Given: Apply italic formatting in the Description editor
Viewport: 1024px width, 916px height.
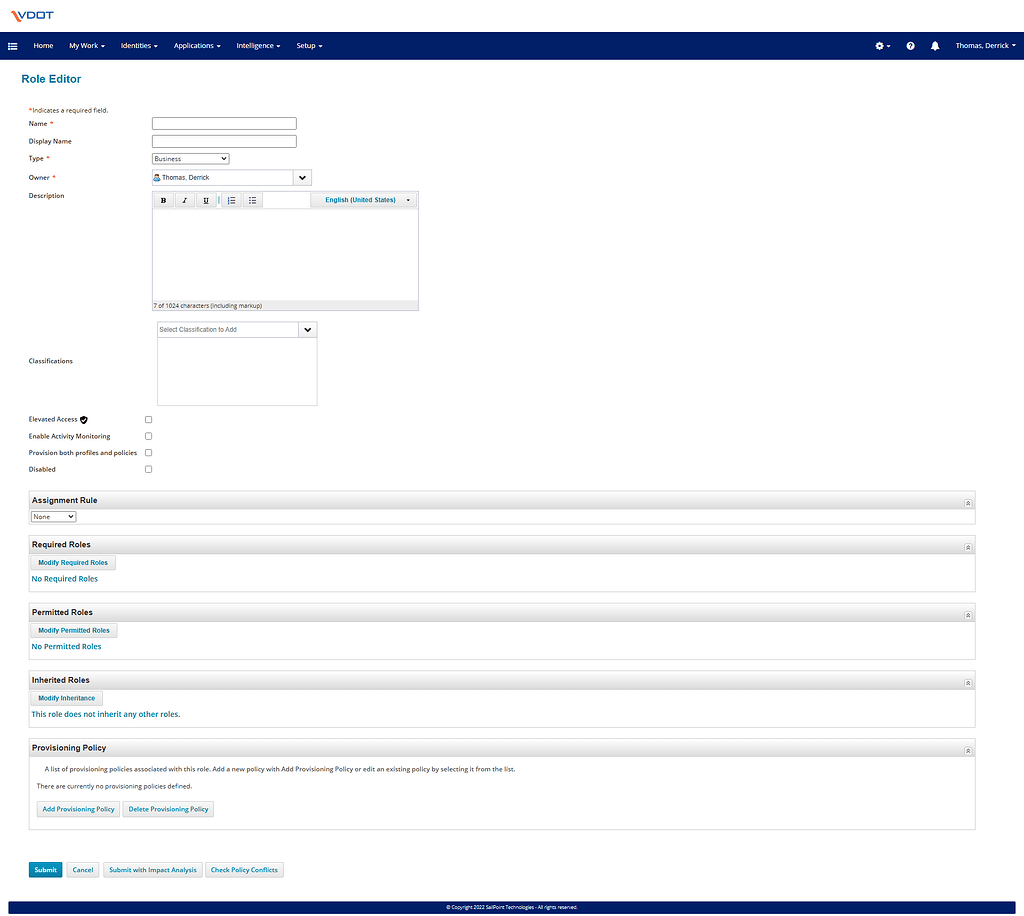Looking at the screenshot, I should point(185,200).
